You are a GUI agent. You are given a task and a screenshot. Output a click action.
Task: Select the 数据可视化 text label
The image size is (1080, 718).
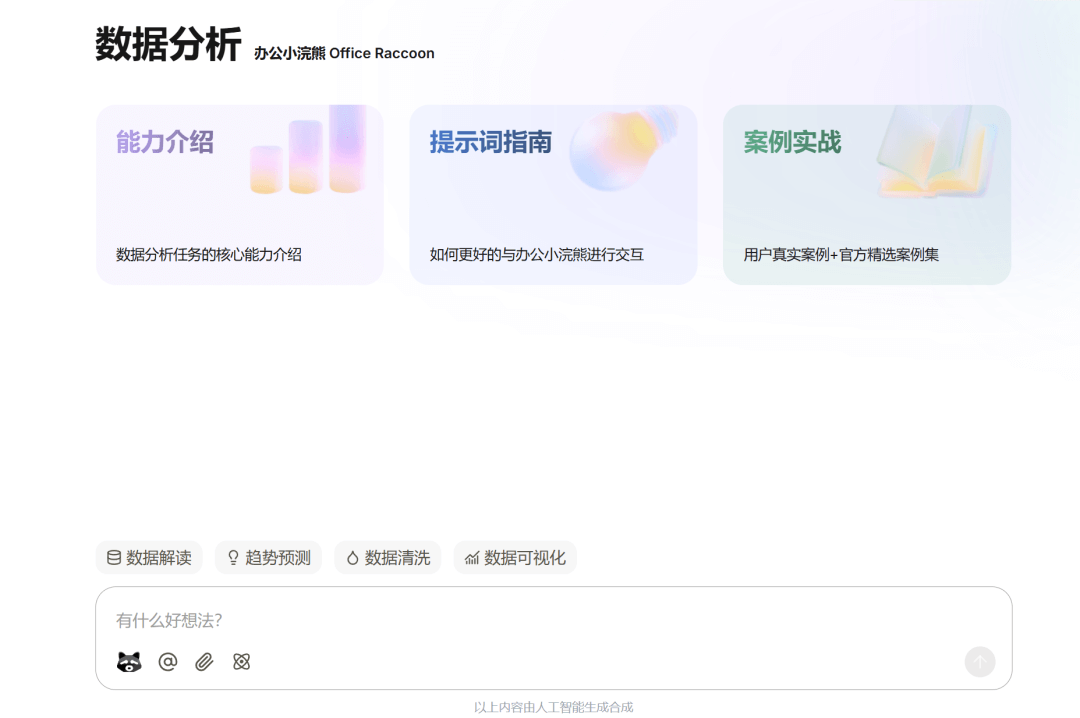tap(525, 558)
